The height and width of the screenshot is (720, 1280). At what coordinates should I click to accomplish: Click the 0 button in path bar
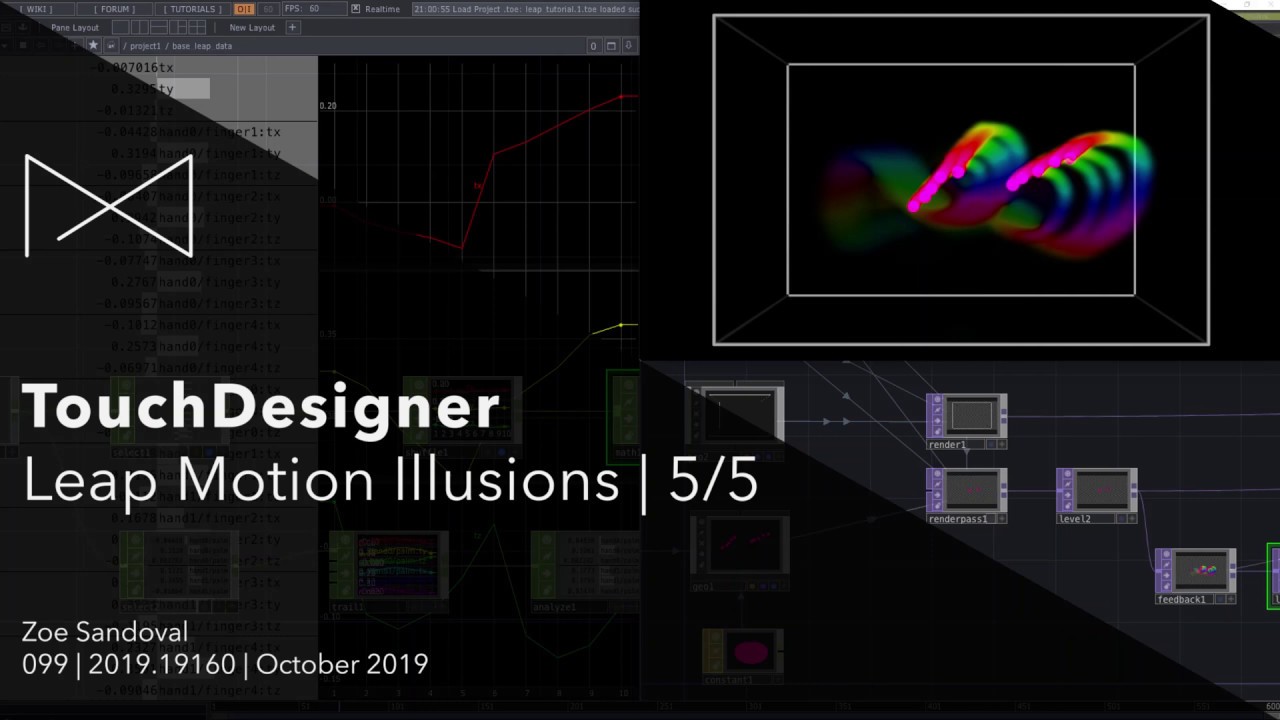[x=593, y=46]
